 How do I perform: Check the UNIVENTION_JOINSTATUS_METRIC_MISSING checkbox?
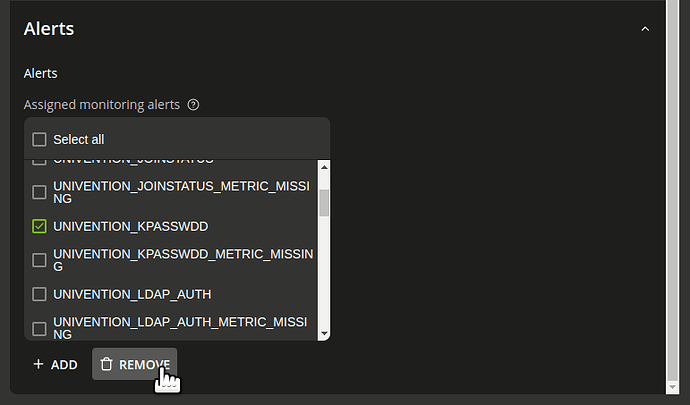pyautogui.click(x=39, y=192)
